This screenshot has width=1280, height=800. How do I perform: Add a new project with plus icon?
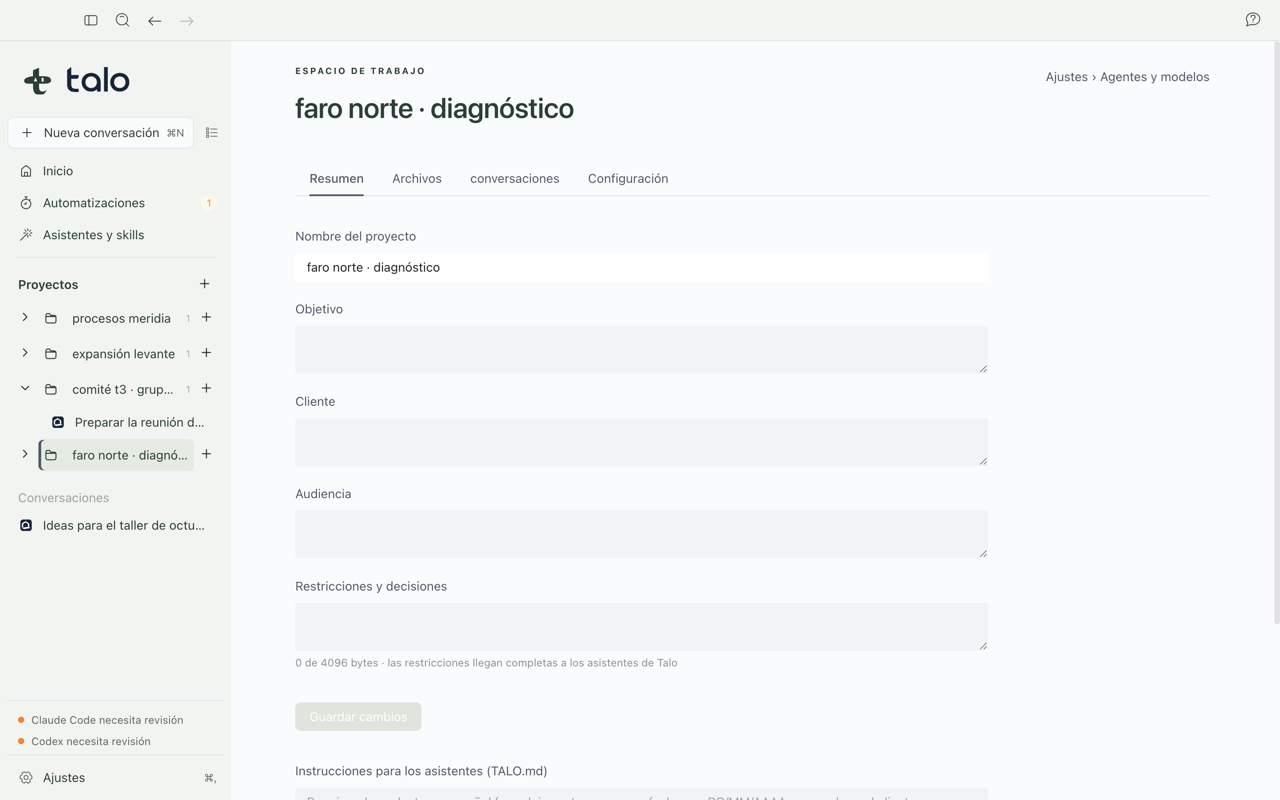coord(204,284)
